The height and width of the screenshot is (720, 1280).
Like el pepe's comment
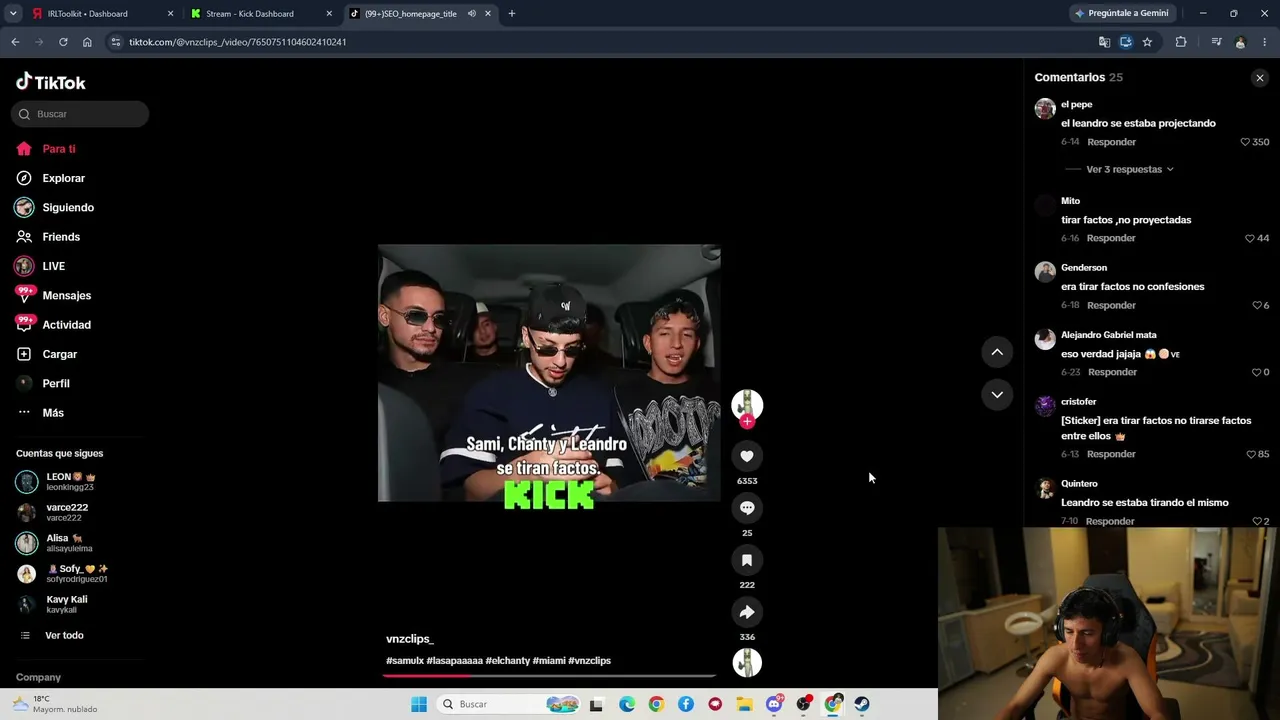pos(1245,142)
